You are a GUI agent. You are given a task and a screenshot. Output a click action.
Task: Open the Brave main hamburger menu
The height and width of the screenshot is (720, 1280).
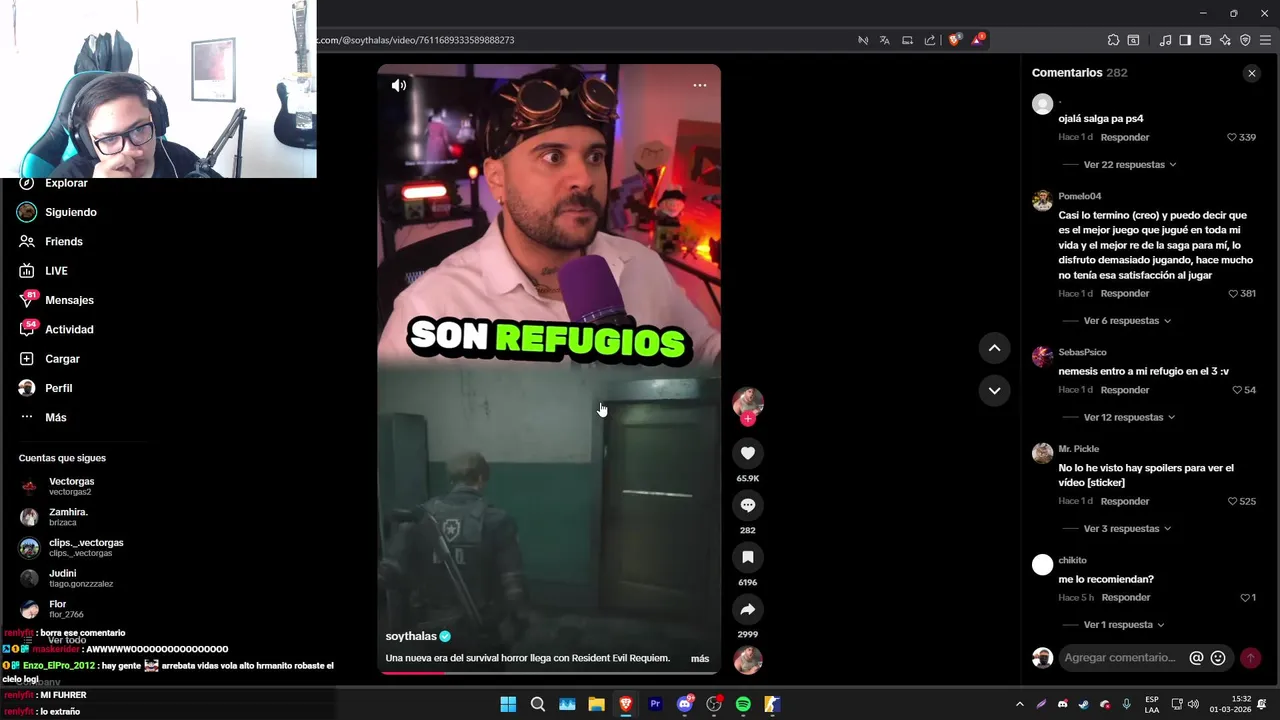click(x=1265, y=40)
